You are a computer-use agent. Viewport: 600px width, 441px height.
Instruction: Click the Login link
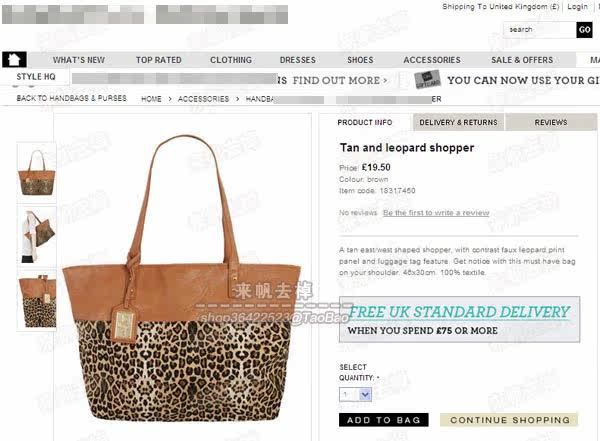click(x=577, y=7)
